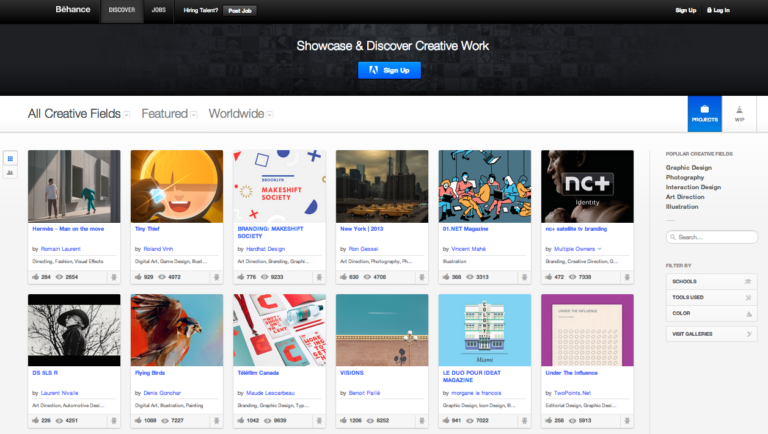
Task: Expand the Tools Used filter
Action: tap(712, 297)
